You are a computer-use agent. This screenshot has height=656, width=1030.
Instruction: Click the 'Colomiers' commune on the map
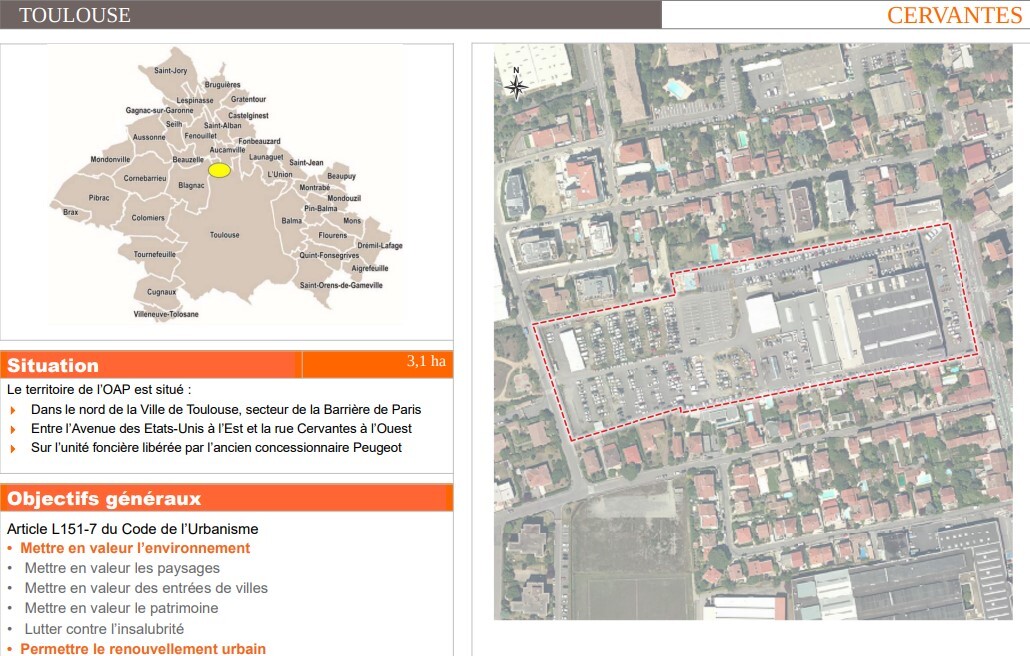point(148,217)
